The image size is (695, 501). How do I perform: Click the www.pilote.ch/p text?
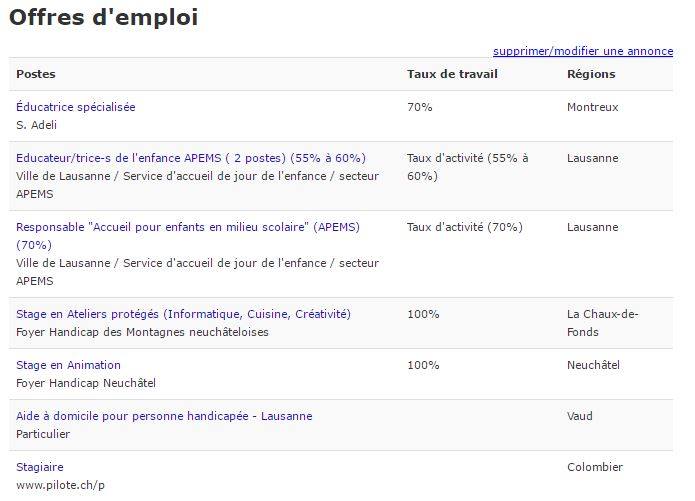[x=60, y=485]
